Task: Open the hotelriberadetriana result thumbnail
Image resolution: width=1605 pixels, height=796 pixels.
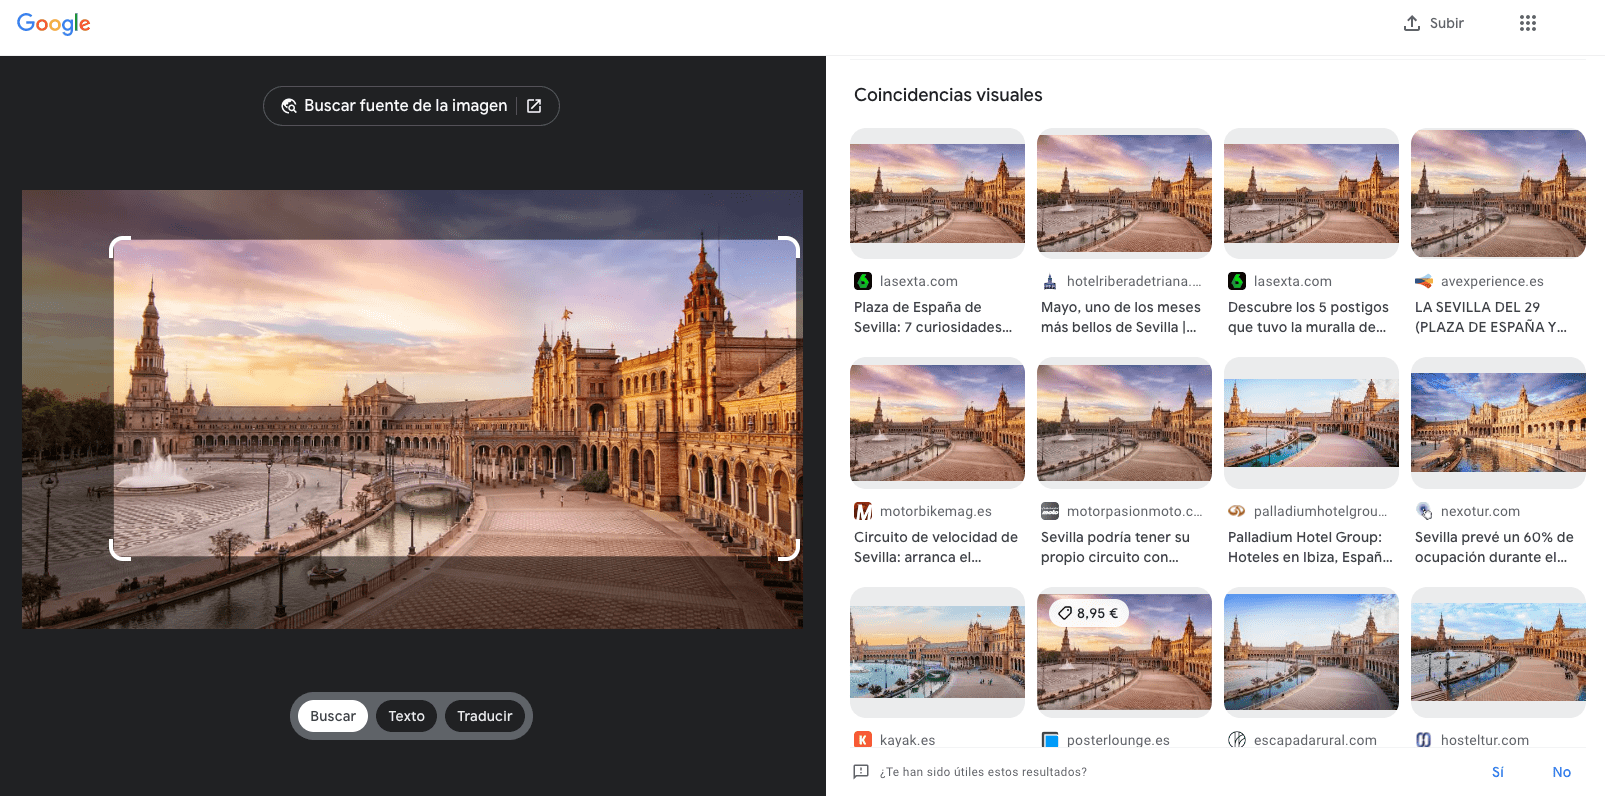Action: 1124,193
